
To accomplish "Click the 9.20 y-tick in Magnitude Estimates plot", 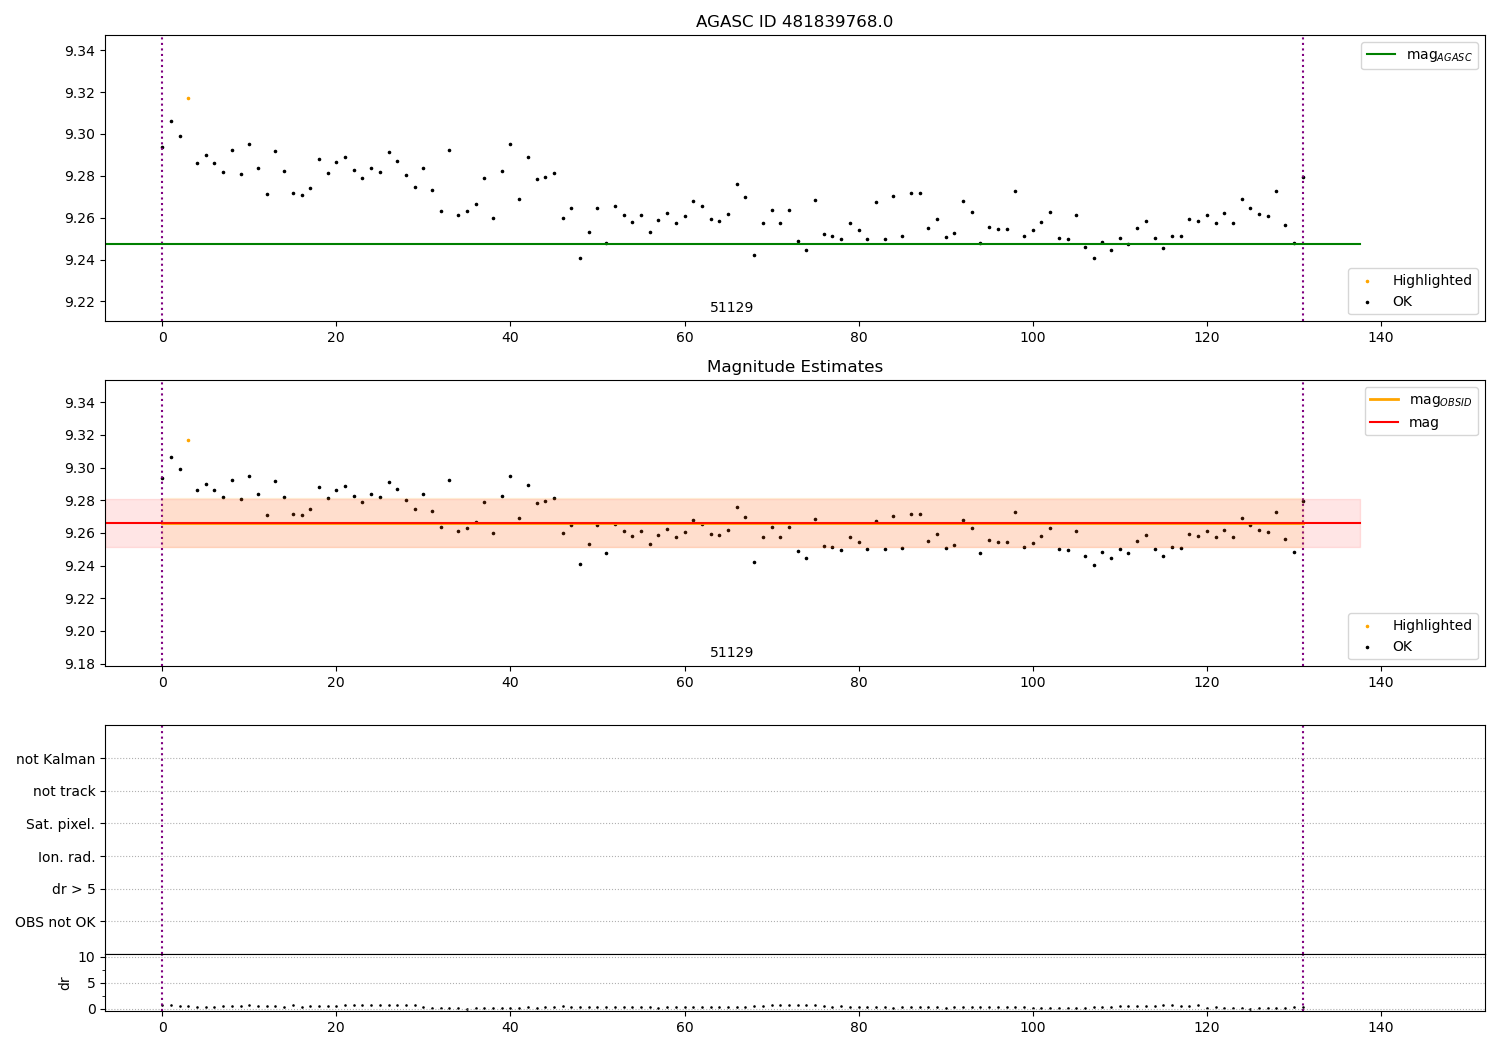I will (78, 631).
